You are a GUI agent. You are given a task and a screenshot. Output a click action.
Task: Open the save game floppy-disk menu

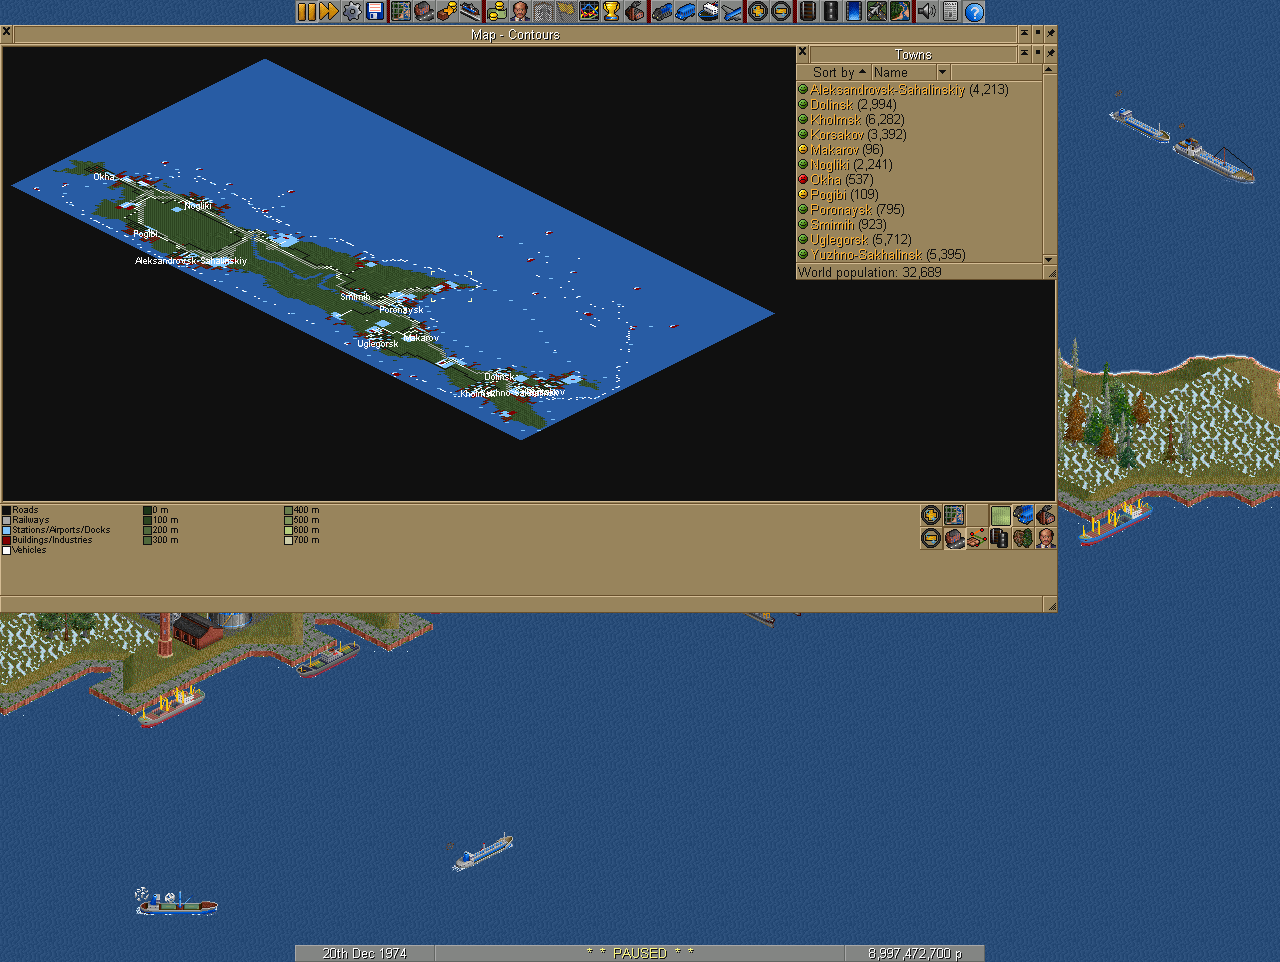(x=375, y=11)
